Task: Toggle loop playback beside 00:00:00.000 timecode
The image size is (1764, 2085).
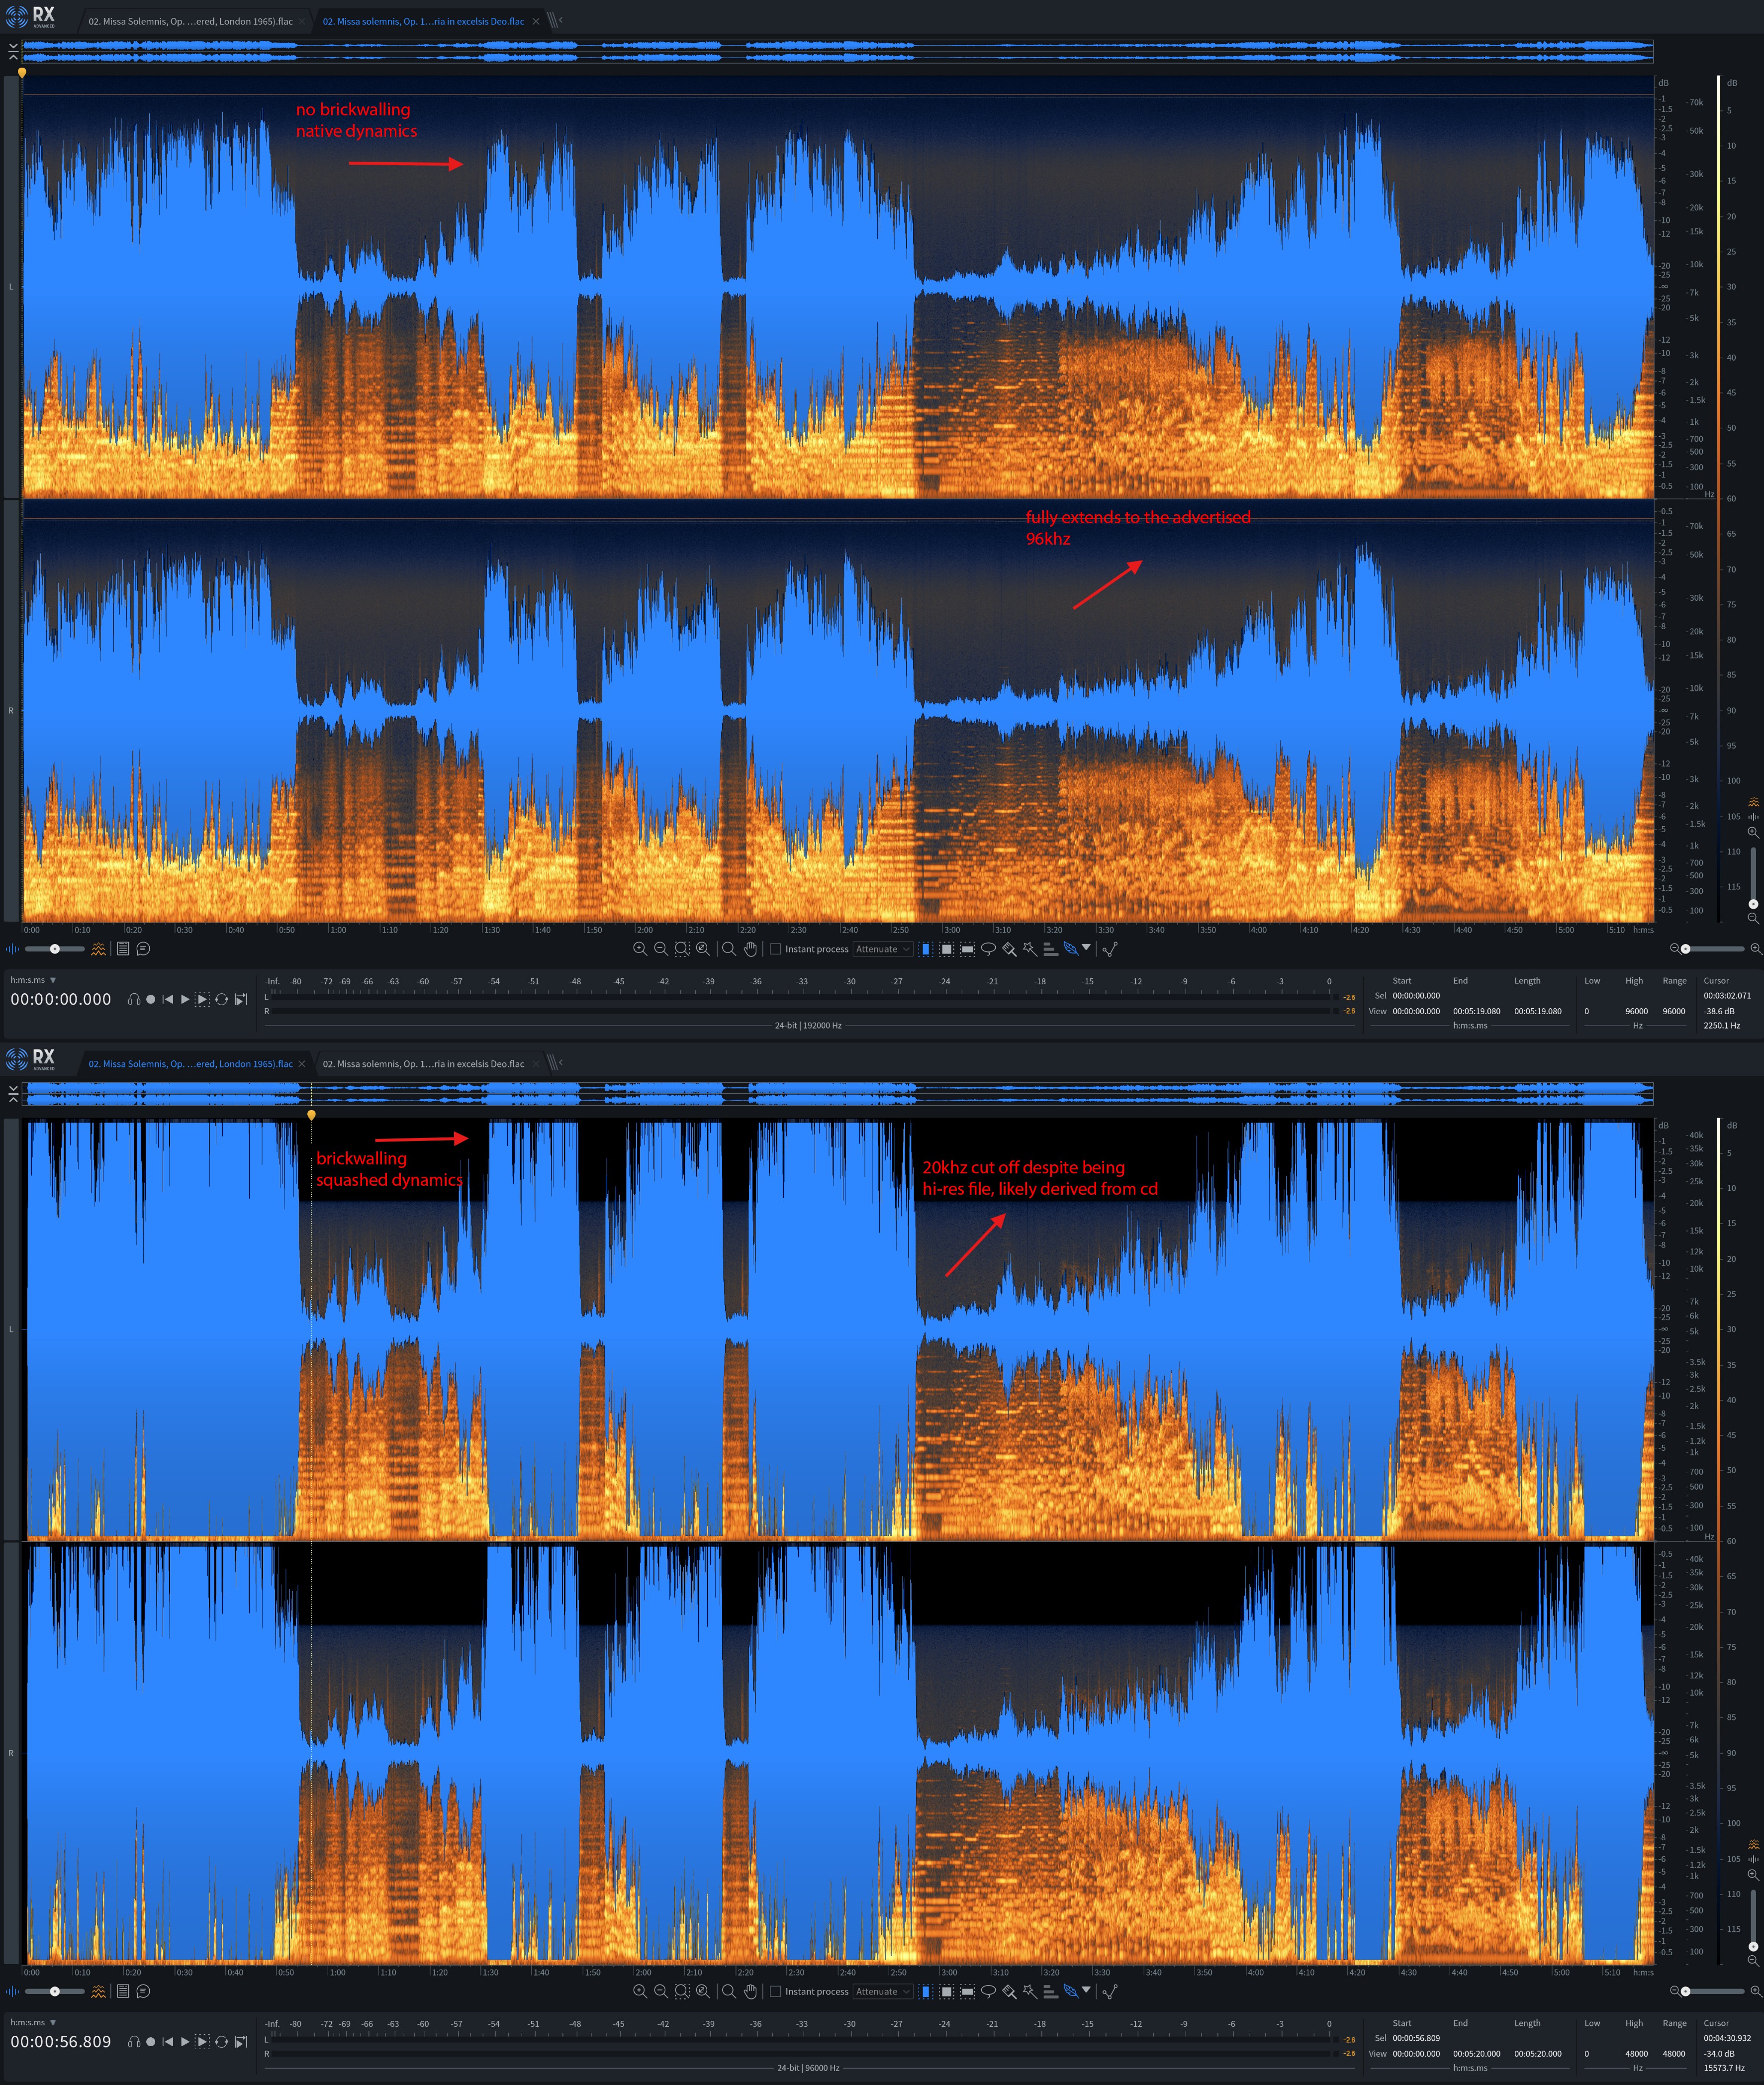Action: [221, 999]
